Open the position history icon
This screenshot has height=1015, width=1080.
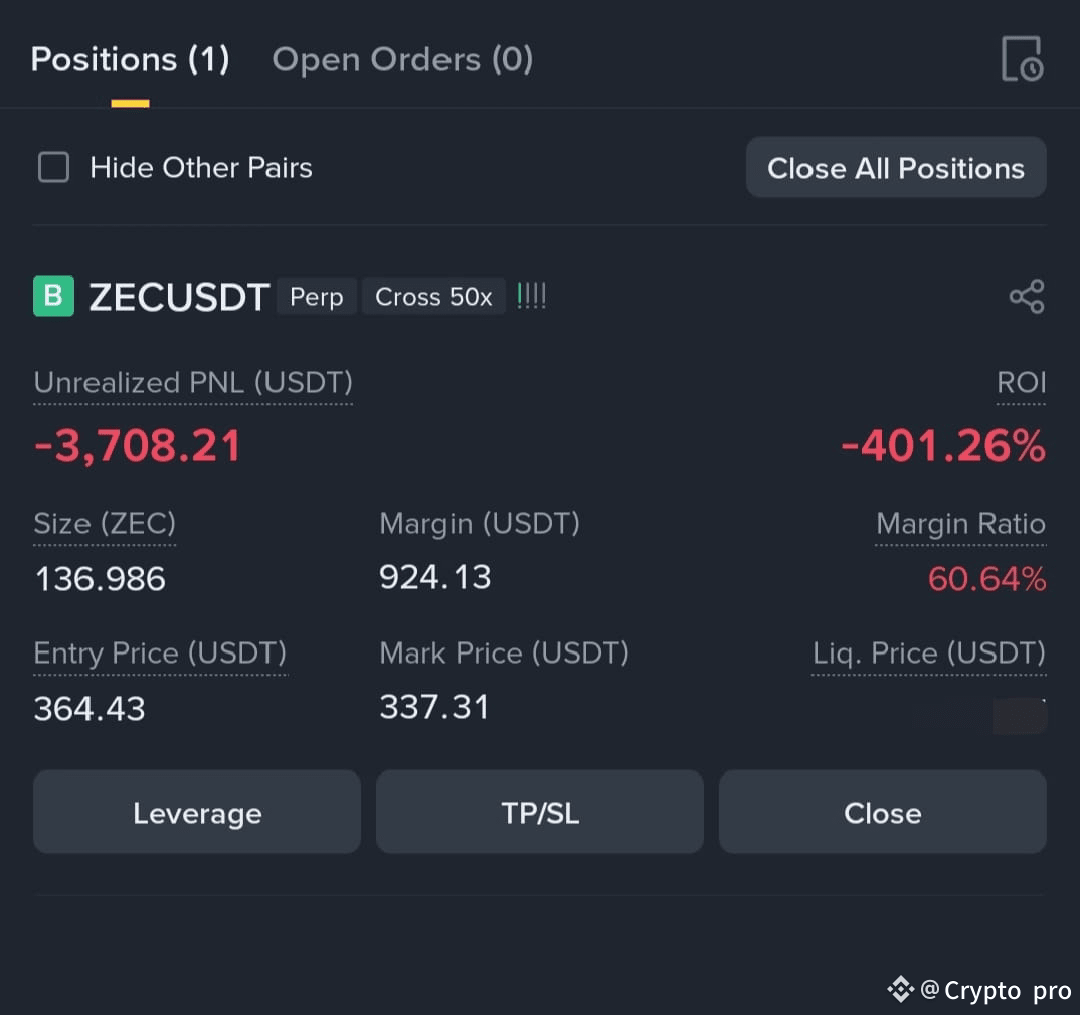pyautogui.click(x=1022, y=59)
